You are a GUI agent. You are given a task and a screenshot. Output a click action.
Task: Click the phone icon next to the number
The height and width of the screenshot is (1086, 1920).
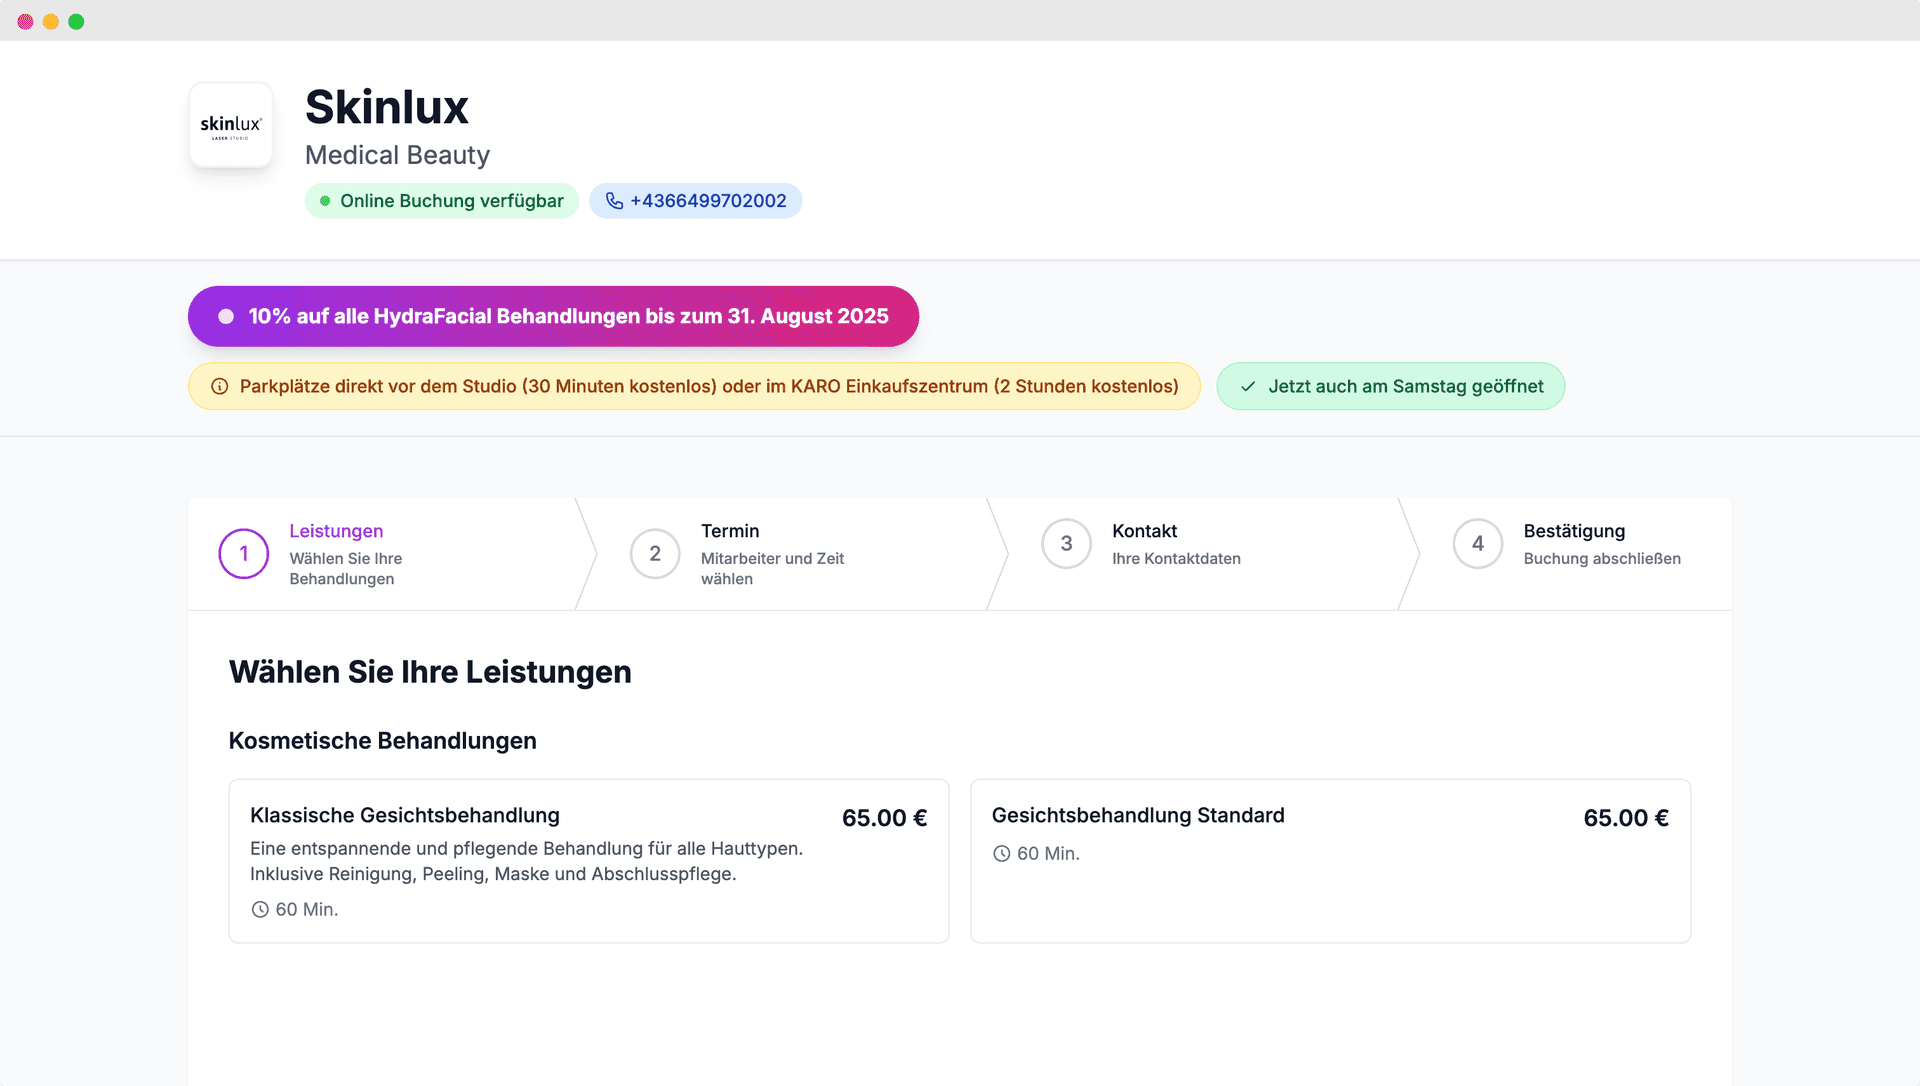[x=613, y=200]
